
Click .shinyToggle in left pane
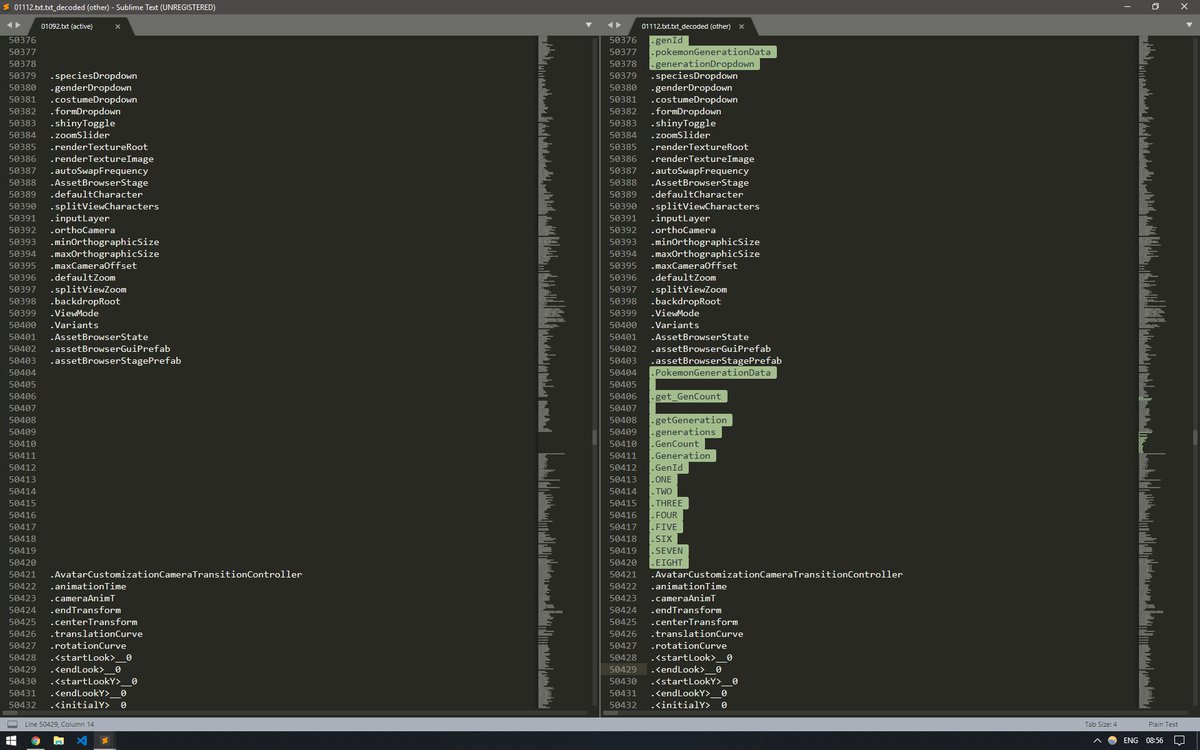click(83, 123)
